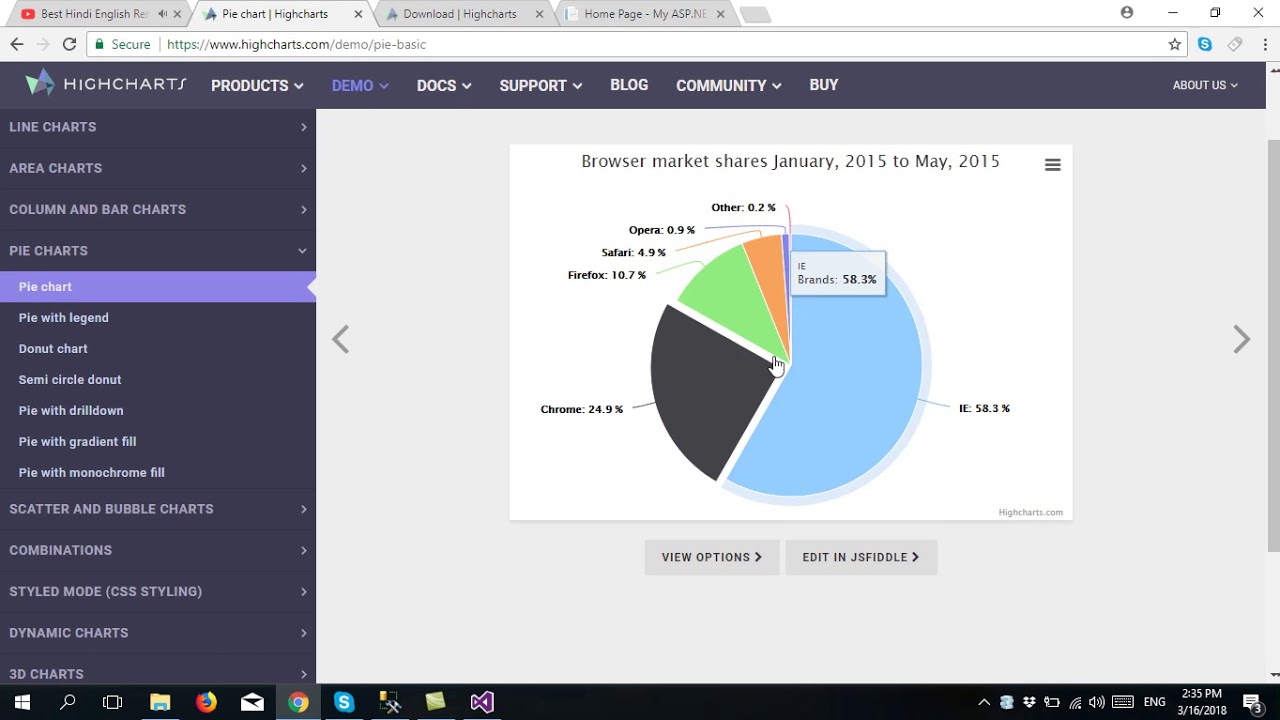Expand the Combinations section
This screenshot has height=720, width=1280.
point(158,550)
